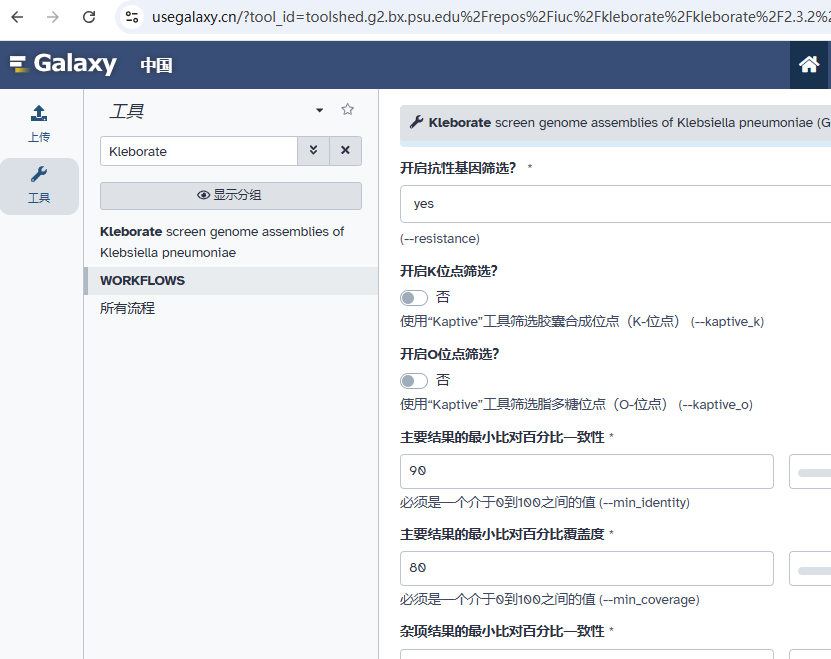831x659 pixels.
Task: Click the Upload (上传) icon in sidebar
Action: [38, 120]
